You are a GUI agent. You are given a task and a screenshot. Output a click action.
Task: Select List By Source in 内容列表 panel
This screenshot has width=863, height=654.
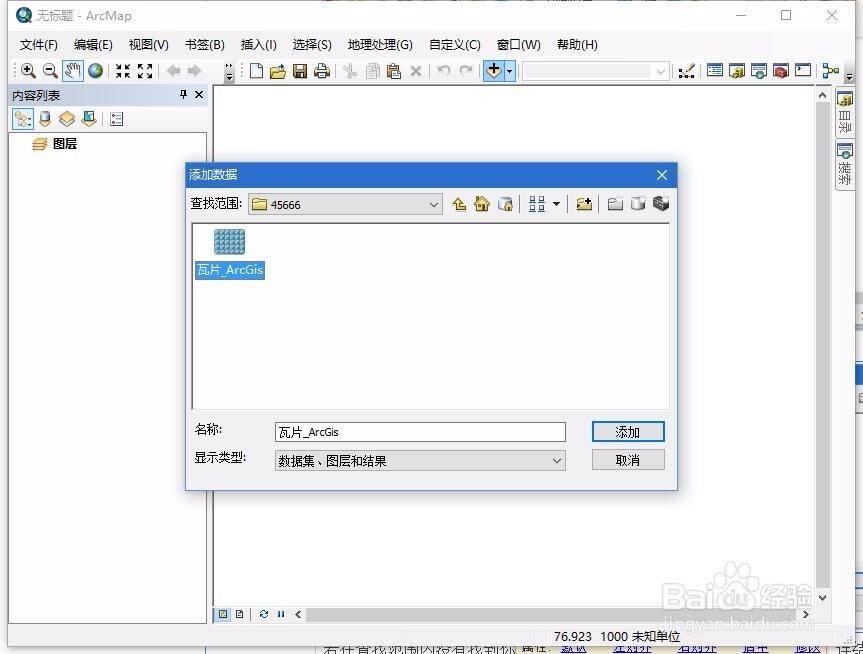tap(45, 119)
